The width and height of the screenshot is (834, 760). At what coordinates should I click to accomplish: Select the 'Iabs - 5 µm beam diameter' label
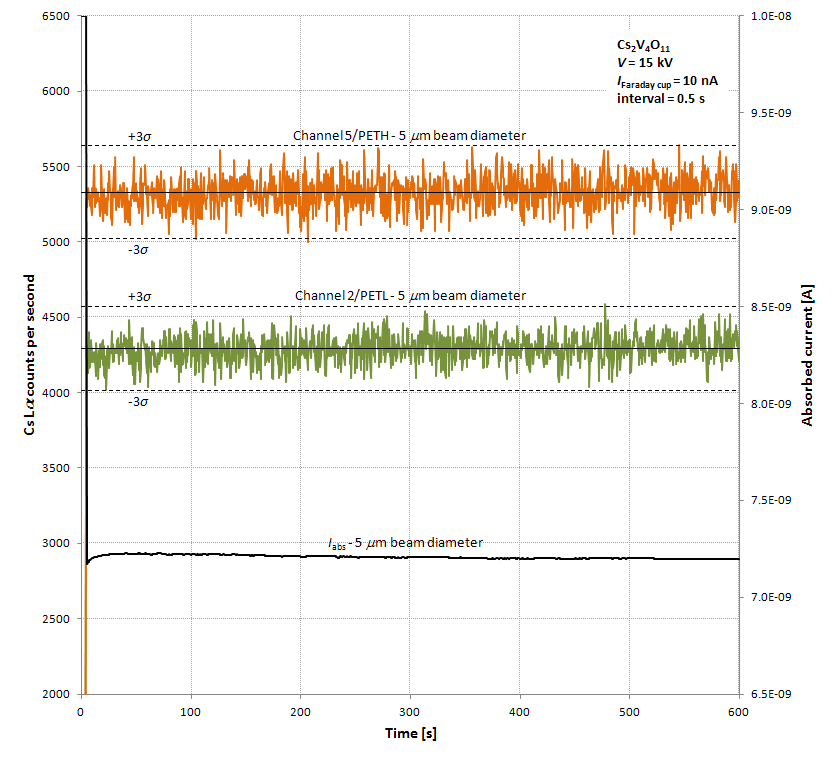(x=406, y=542)
